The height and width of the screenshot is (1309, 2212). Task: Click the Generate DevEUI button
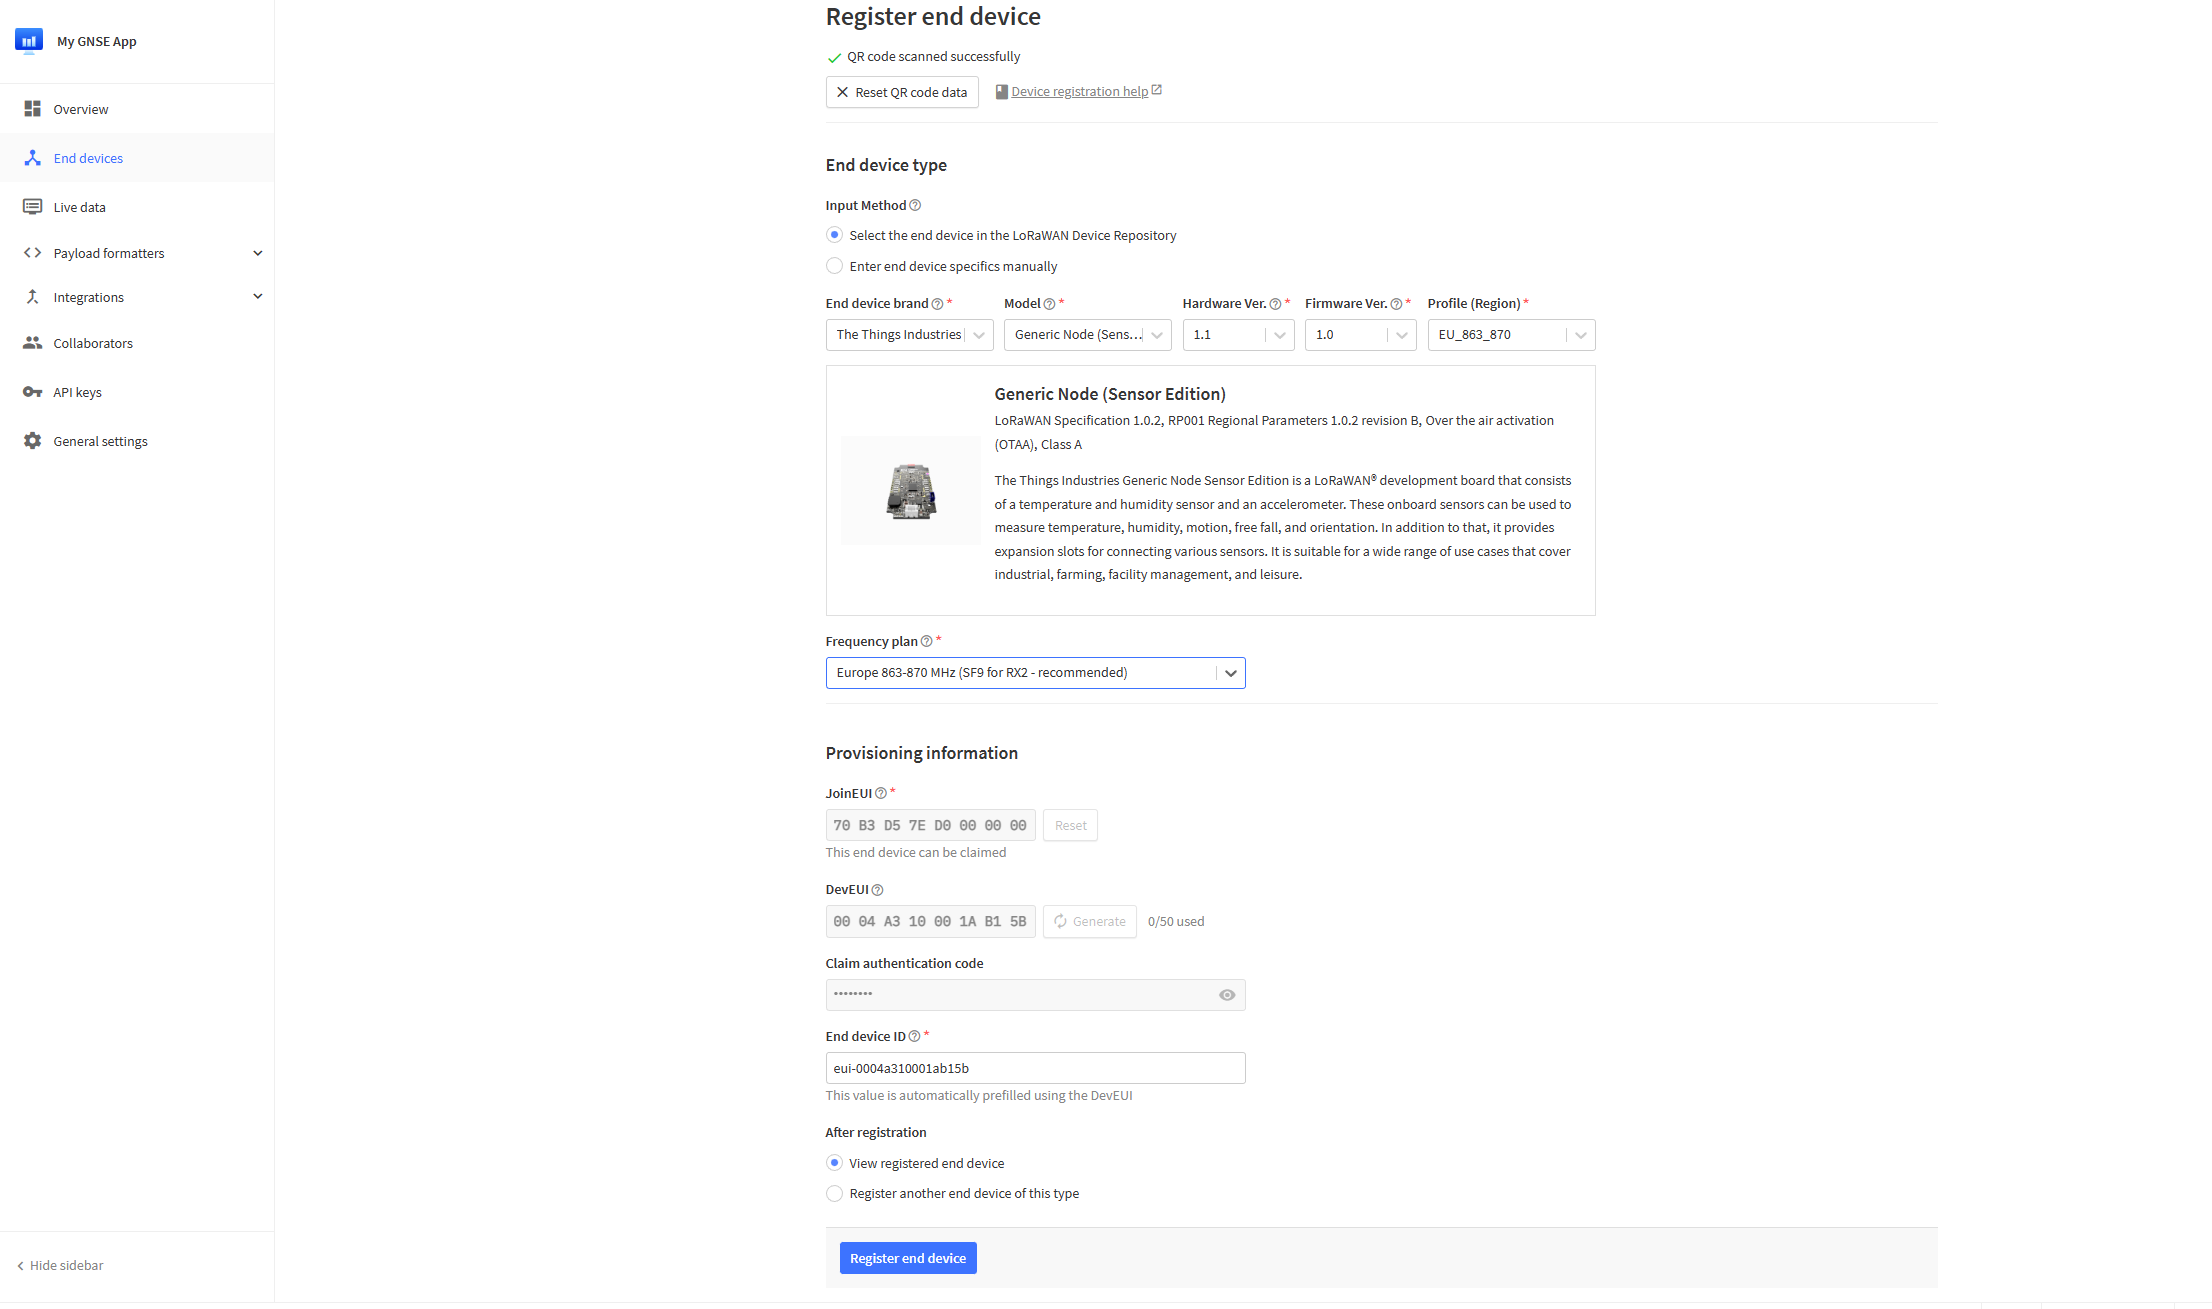pyautogui.click(x=1092, y=921)
